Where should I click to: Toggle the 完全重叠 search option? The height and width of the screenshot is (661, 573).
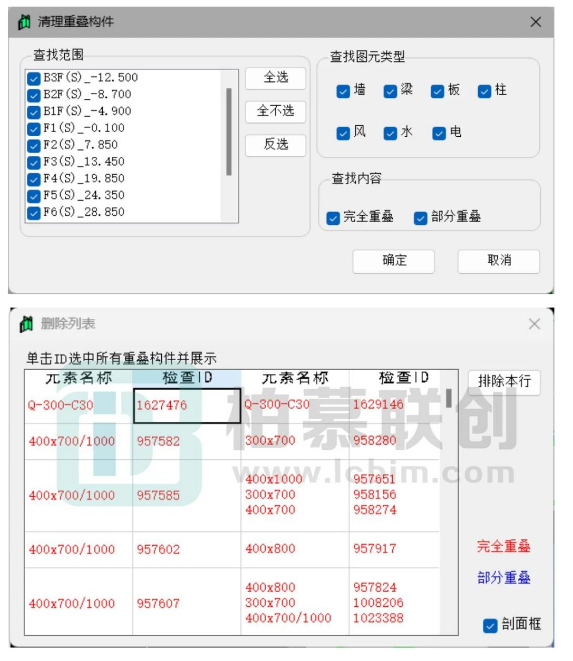pyautogui.click(x=333, y=218)
